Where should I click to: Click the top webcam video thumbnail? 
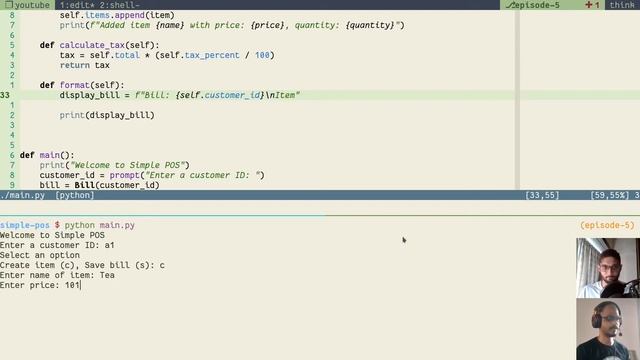608,268
